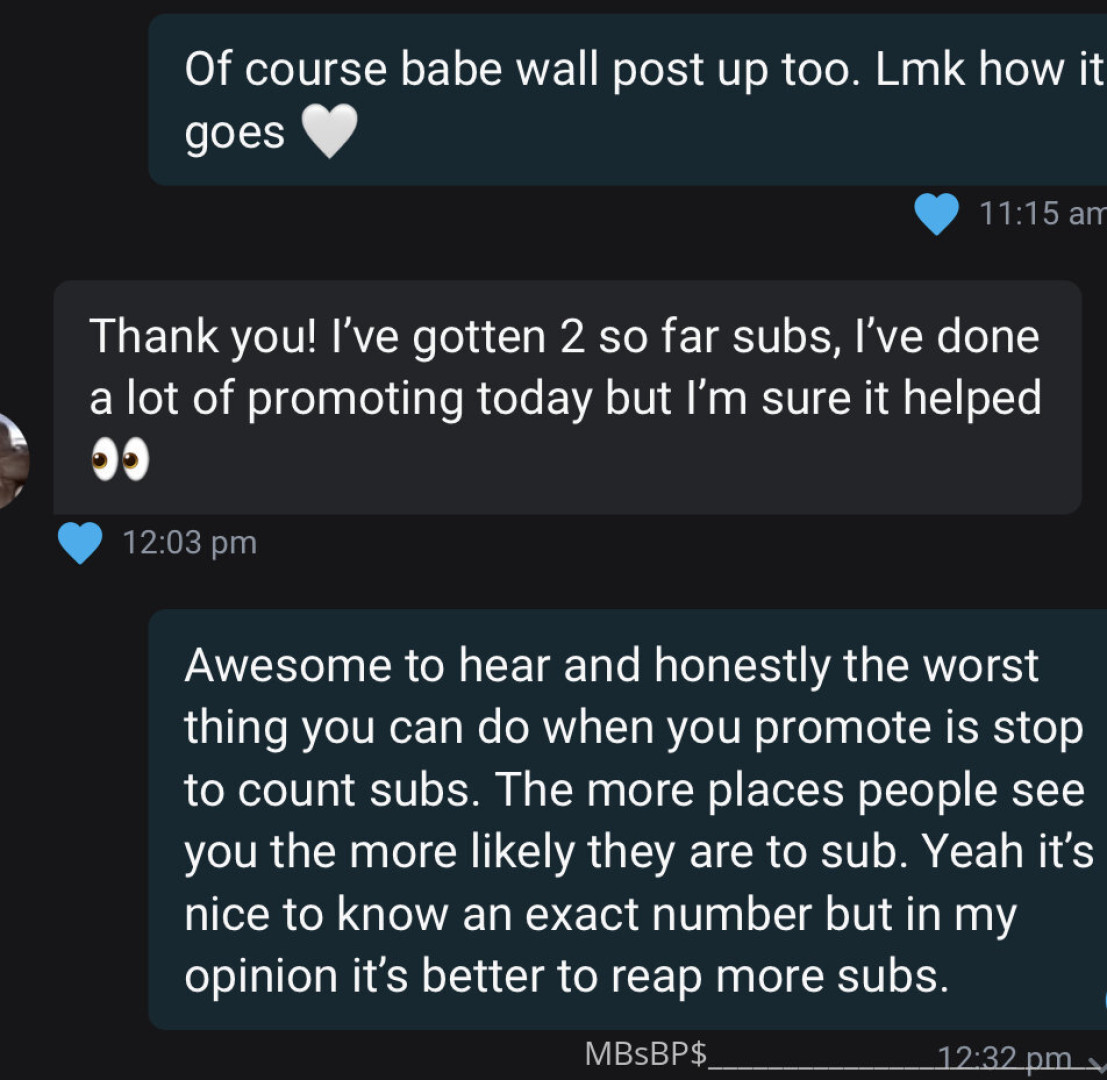Screen dimensions: 1107x1080
Task: Select the "Of course babe wall post" message
Action: (628, 100)
